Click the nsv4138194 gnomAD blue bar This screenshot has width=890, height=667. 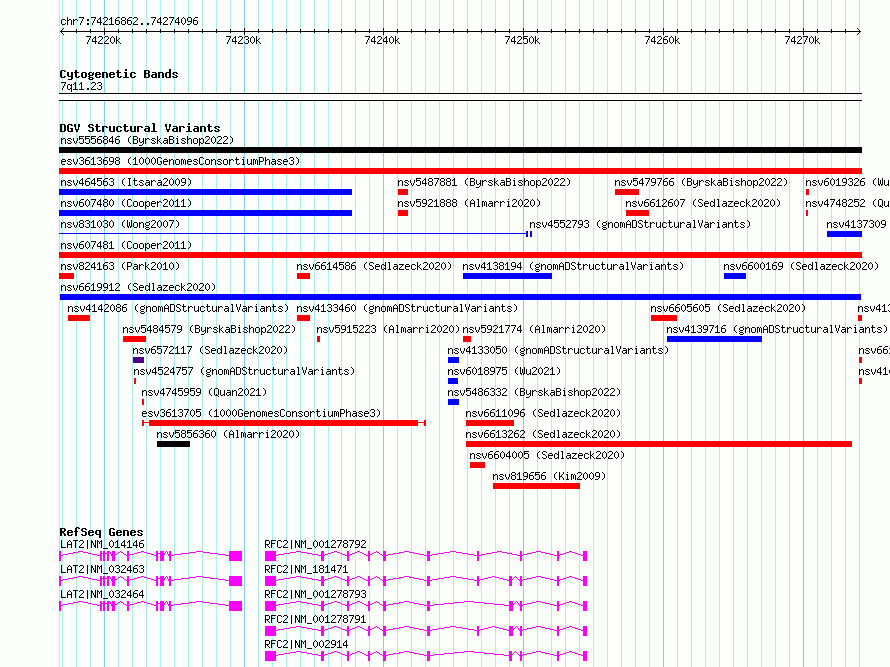507,276
